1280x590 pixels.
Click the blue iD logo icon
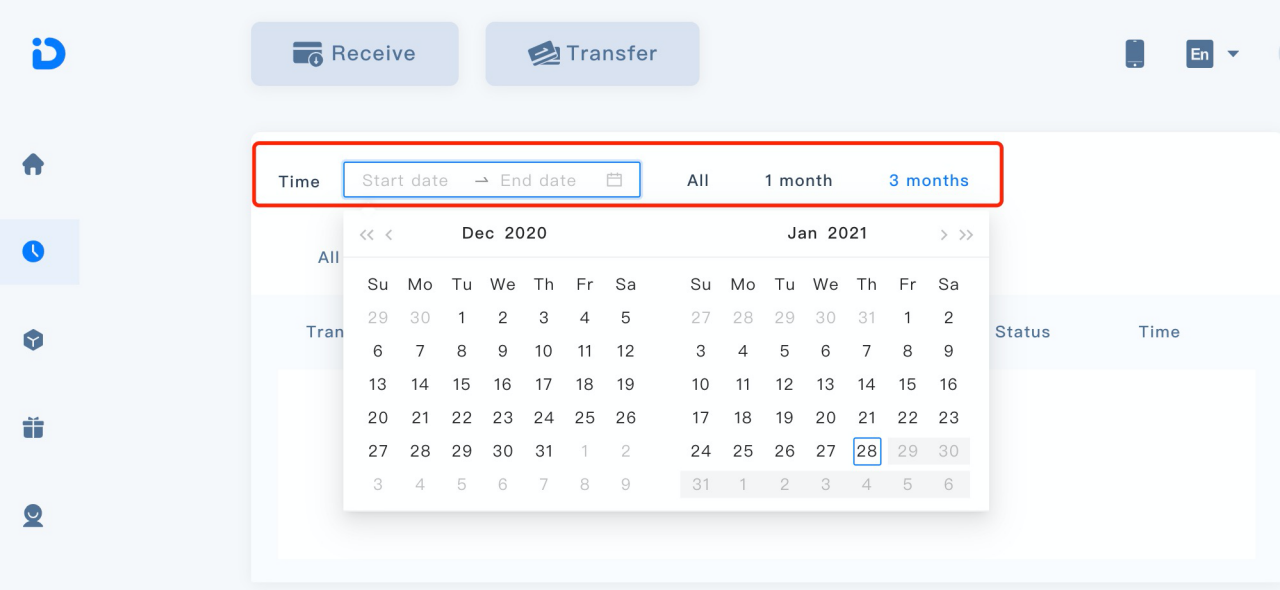(x=48, y=53)
